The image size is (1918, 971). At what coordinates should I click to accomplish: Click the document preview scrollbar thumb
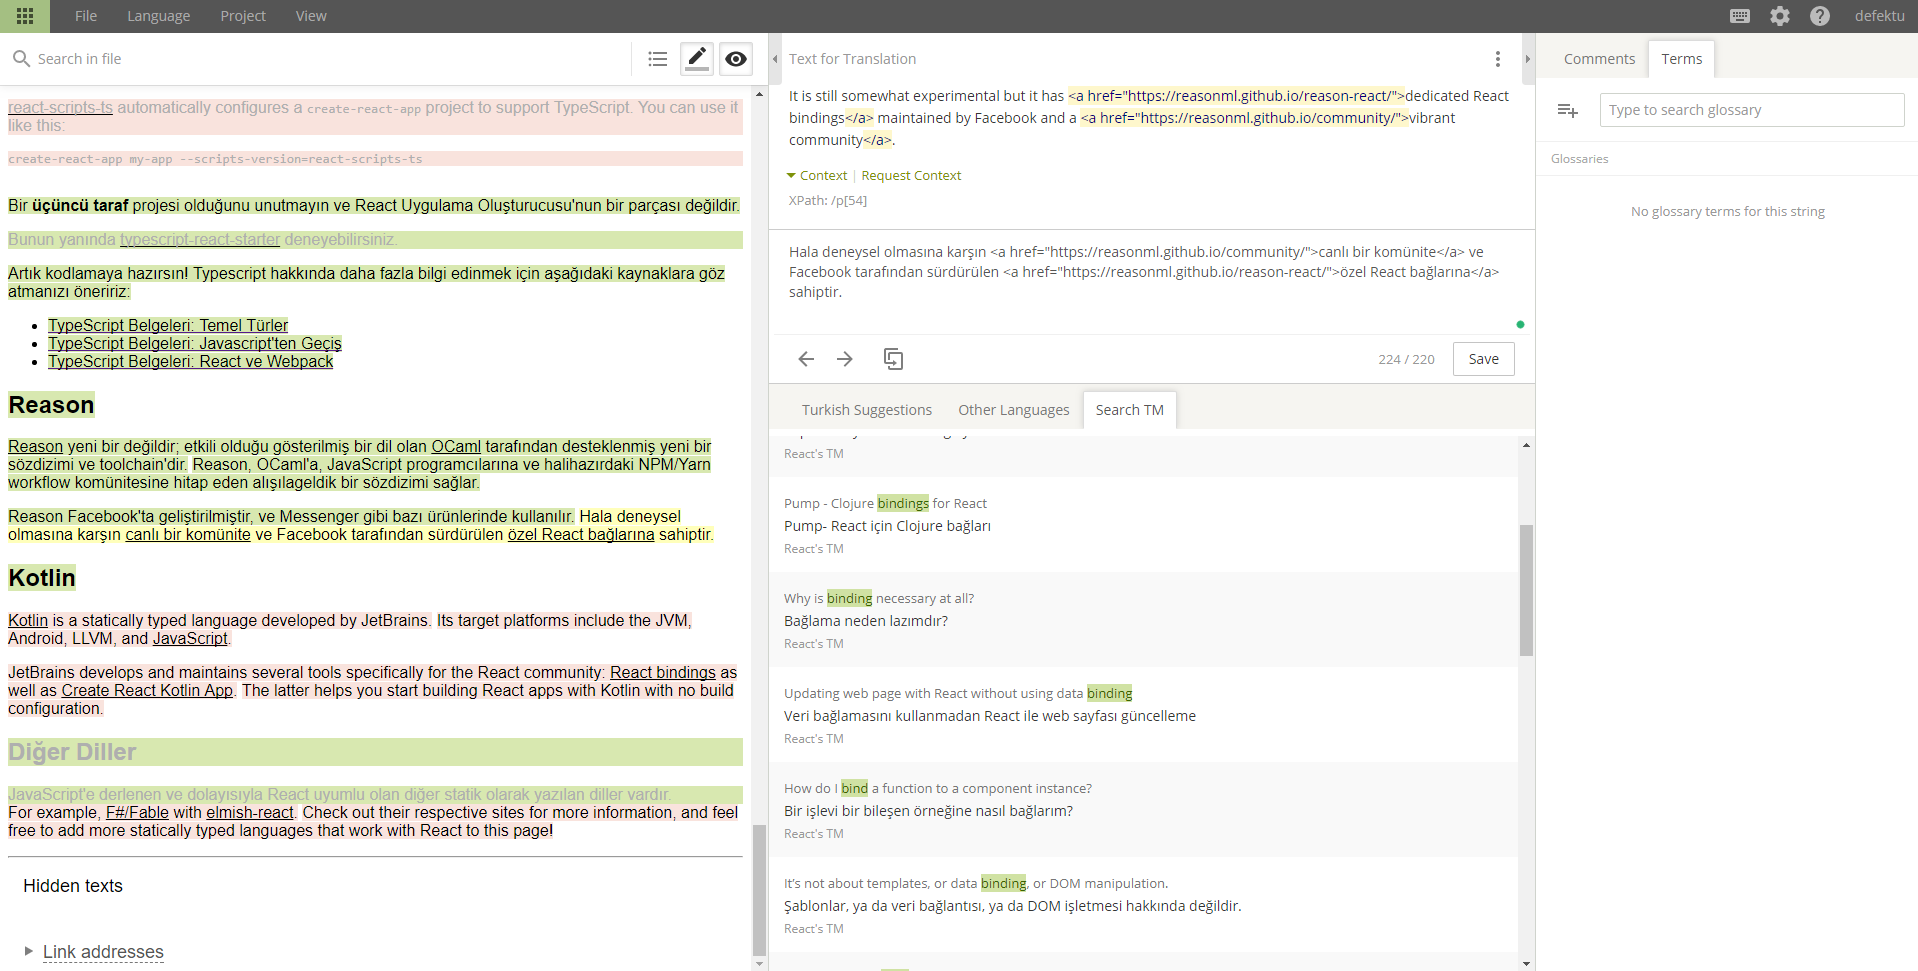pos(759,890)
